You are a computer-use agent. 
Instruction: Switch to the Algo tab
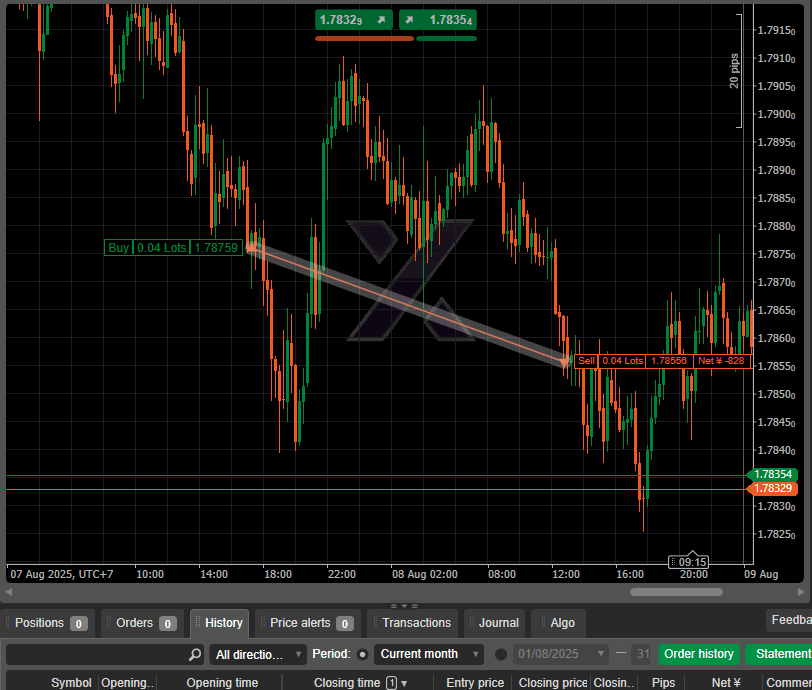[558, 623]
